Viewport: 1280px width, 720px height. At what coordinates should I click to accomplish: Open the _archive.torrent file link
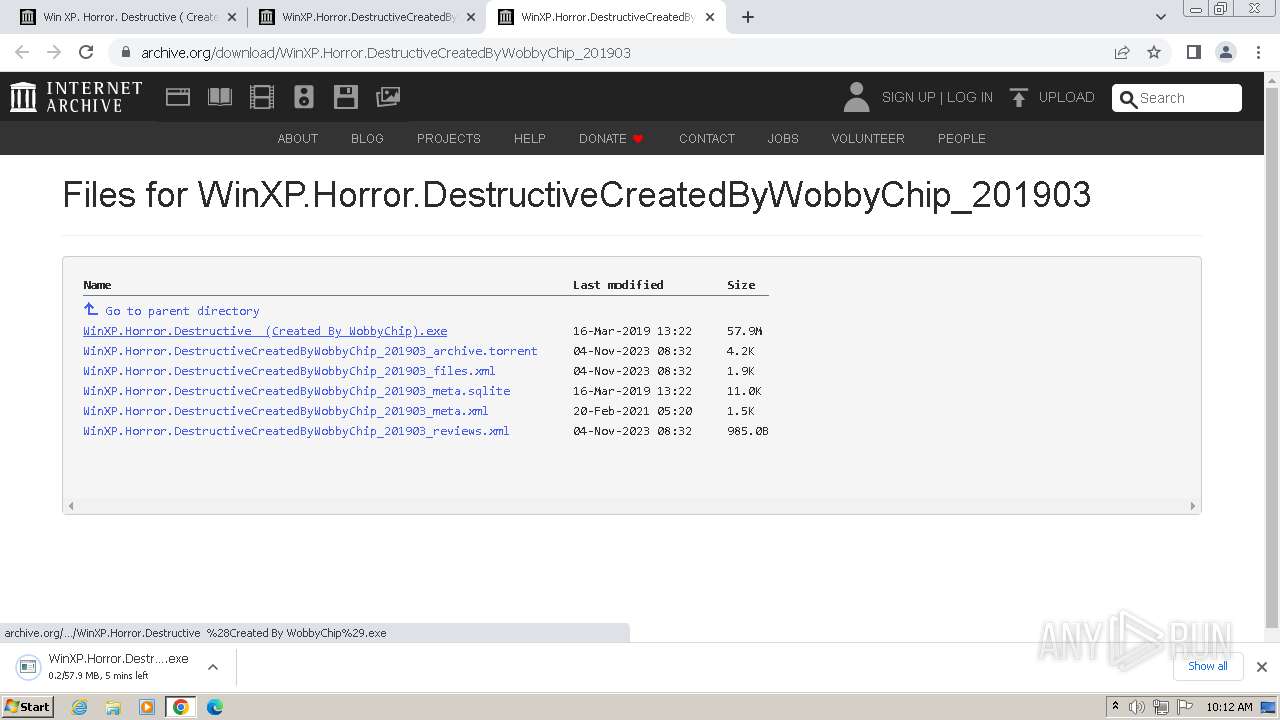[x=310, y=351]
